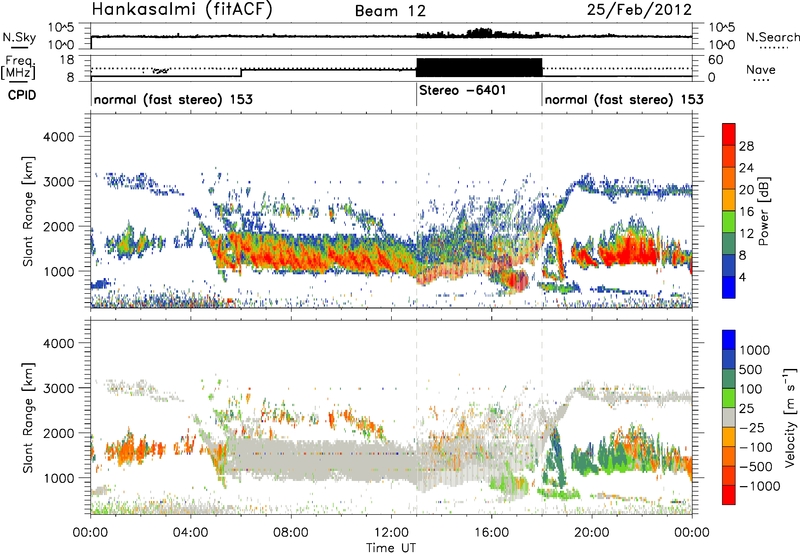
Task: Pick the bottom red Velocity color bar segment
Action: tap(729, 495)
